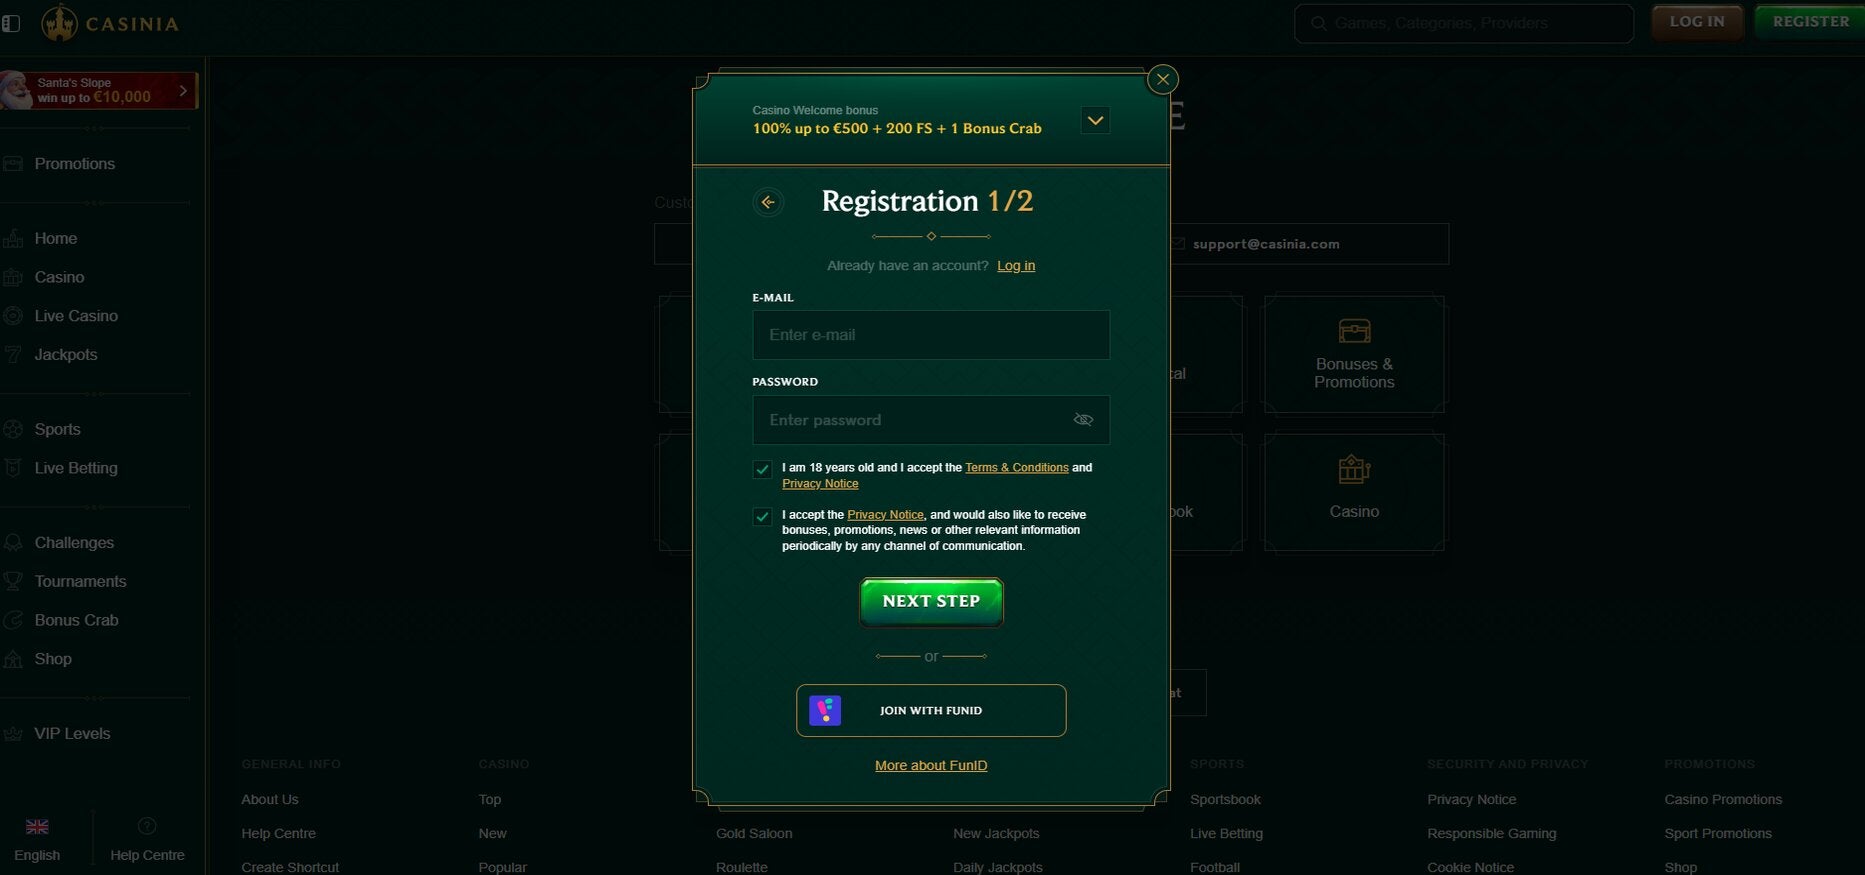1865x875 pixels.
Task: Open Sport Promotions footer link
Action: [1718, 834]
